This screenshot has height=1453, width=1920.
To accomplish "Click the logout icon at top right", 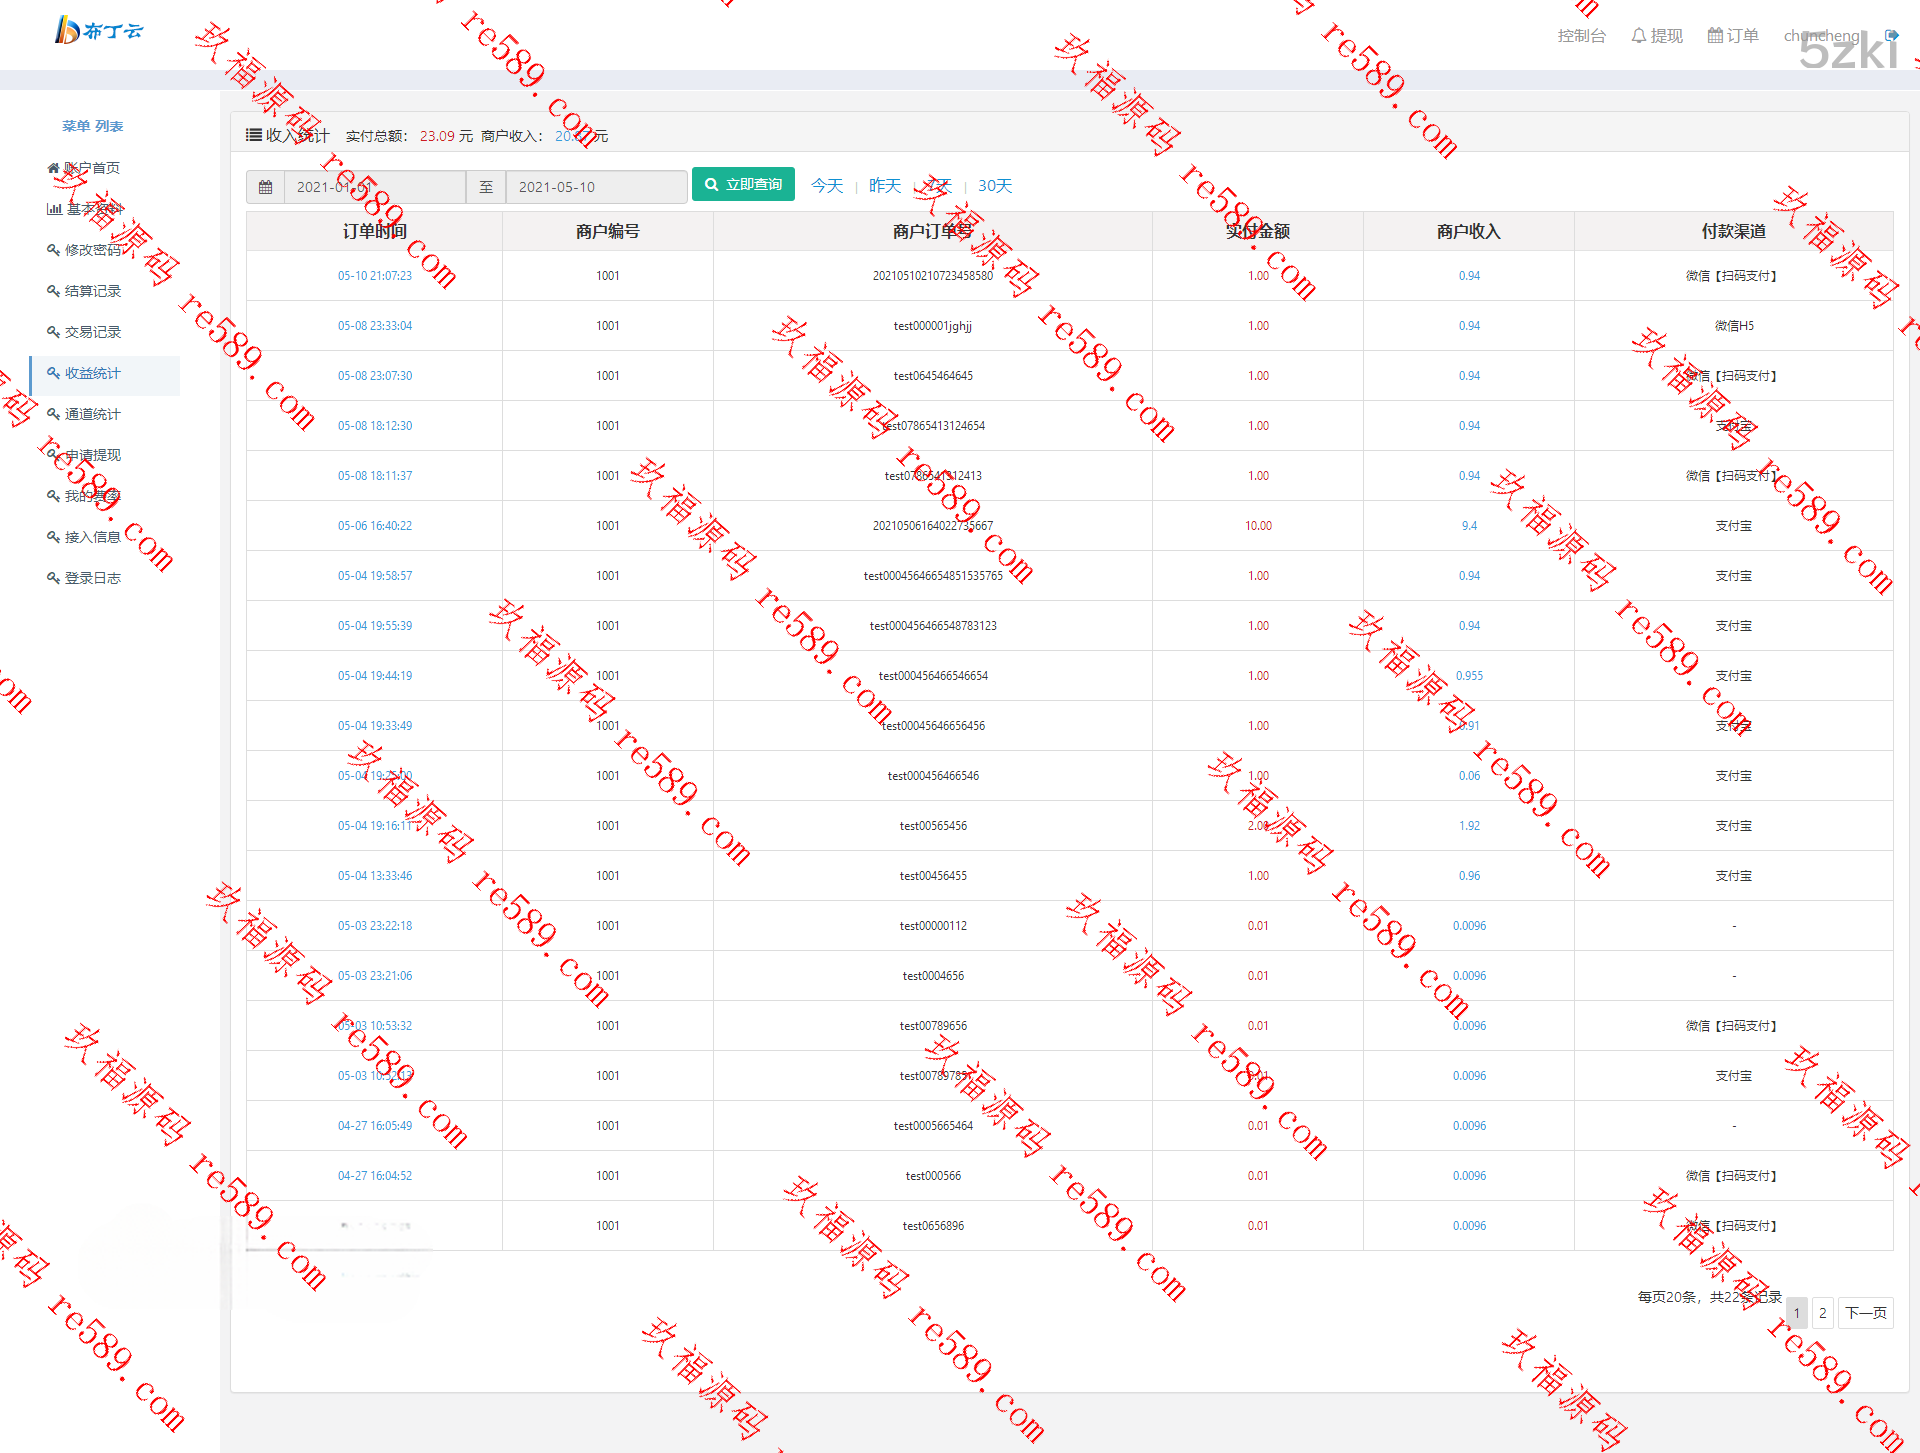I will 1891,35.
